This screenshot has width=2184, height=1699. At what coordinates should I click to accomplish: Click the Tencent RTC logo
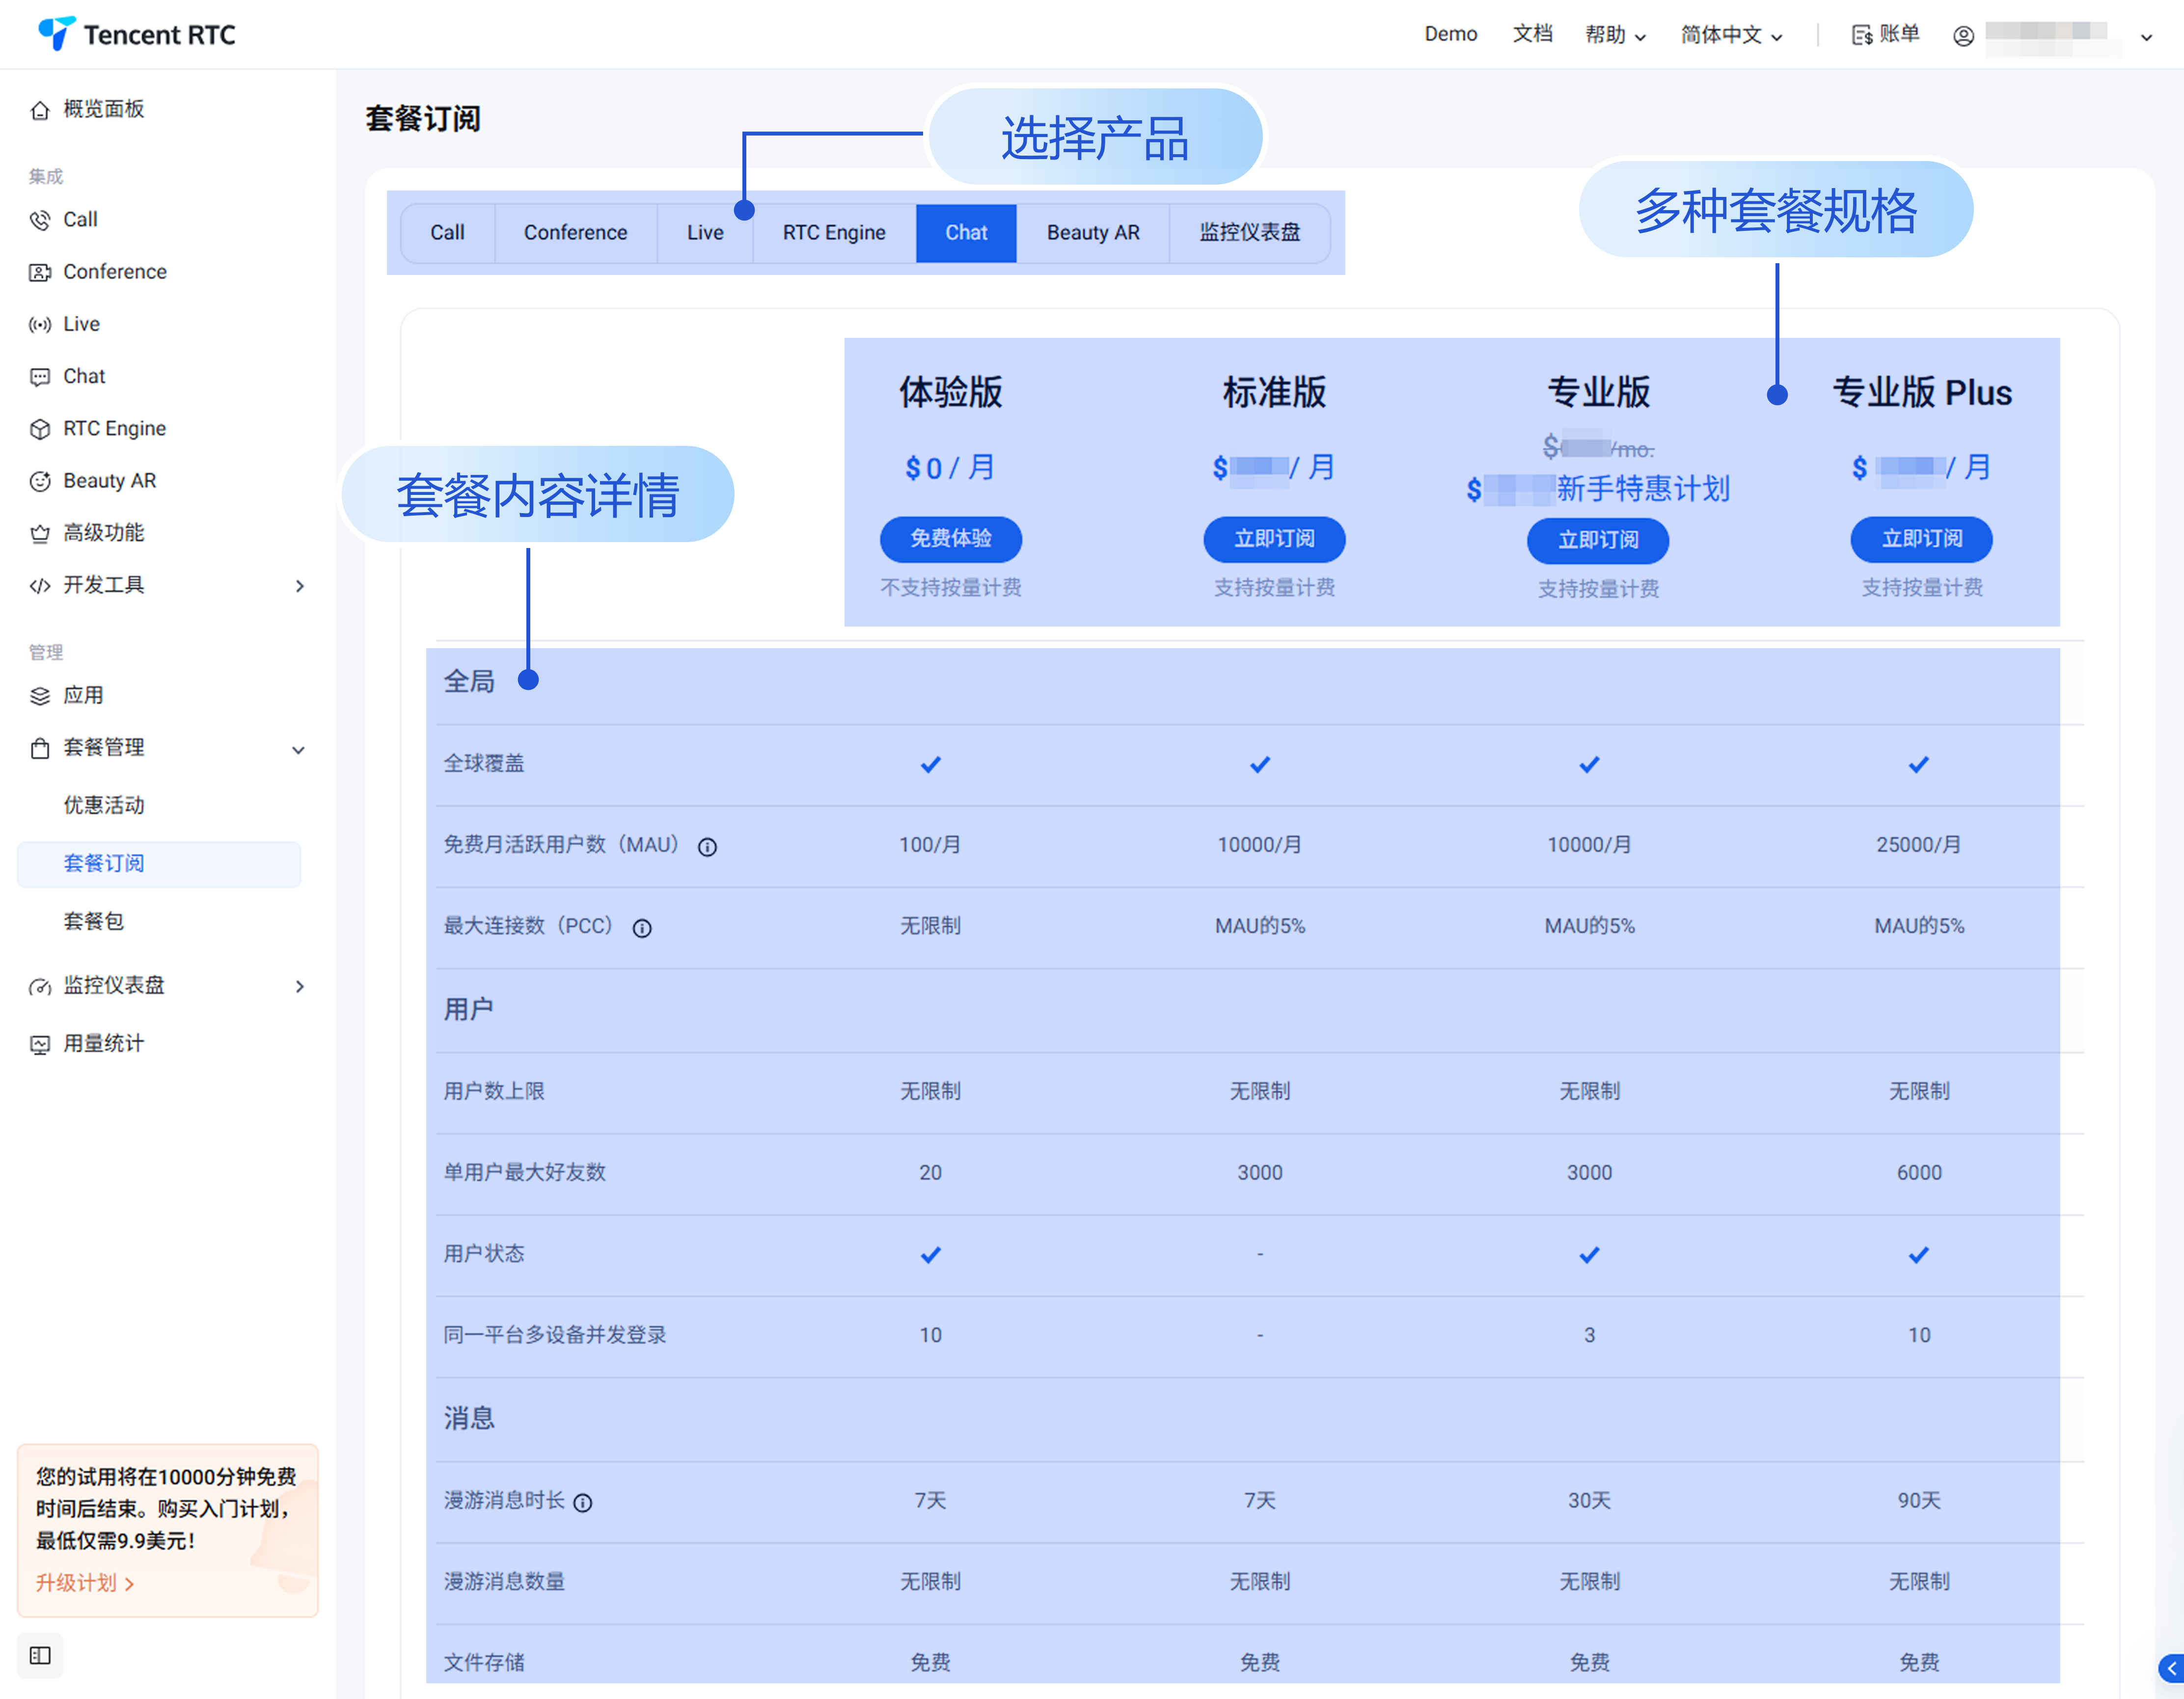136,34
